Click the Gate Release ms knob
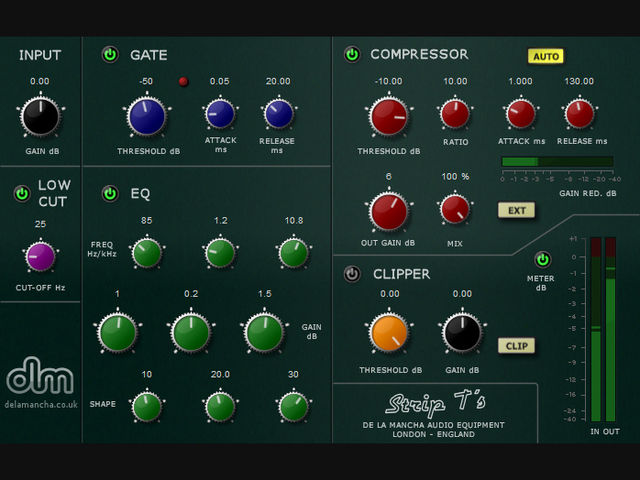Screen dimensions: 640x480 click(279, 114)
